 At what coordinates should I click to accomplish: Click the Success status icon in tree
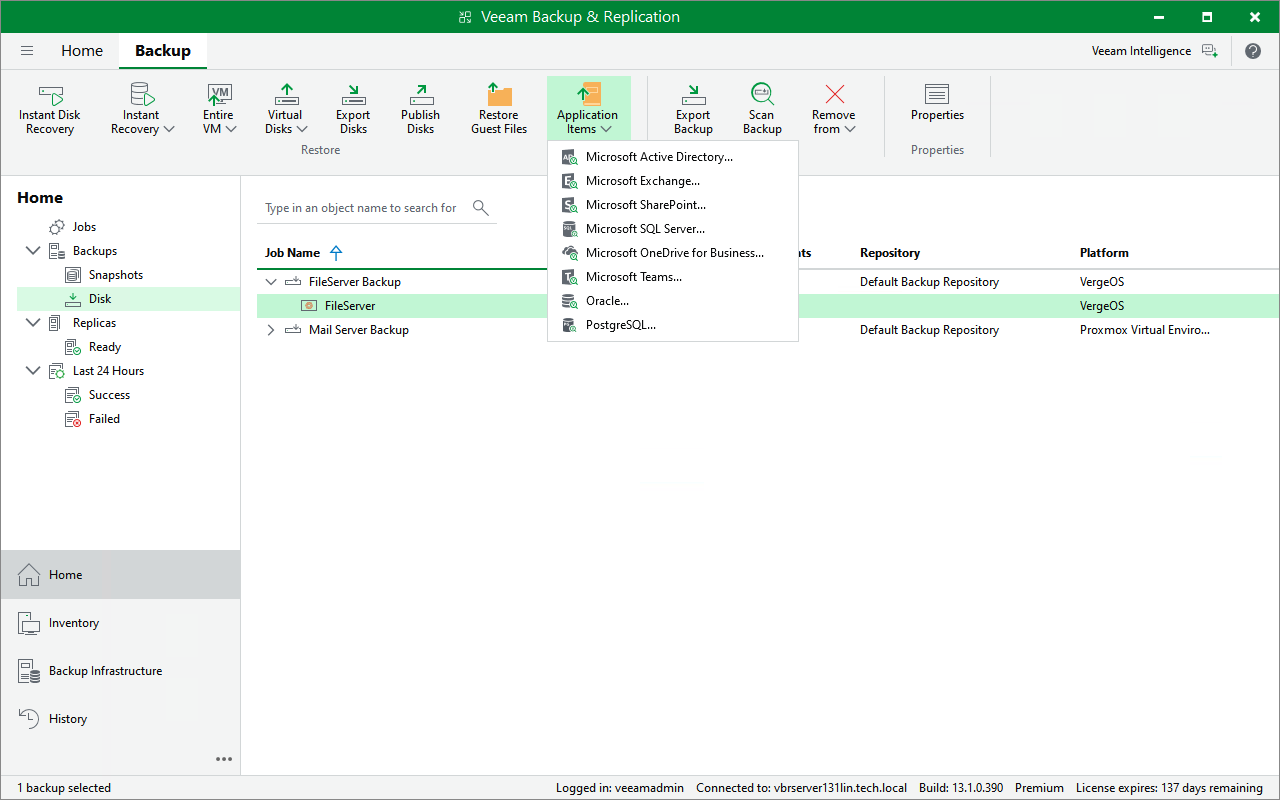click(73, 395)
